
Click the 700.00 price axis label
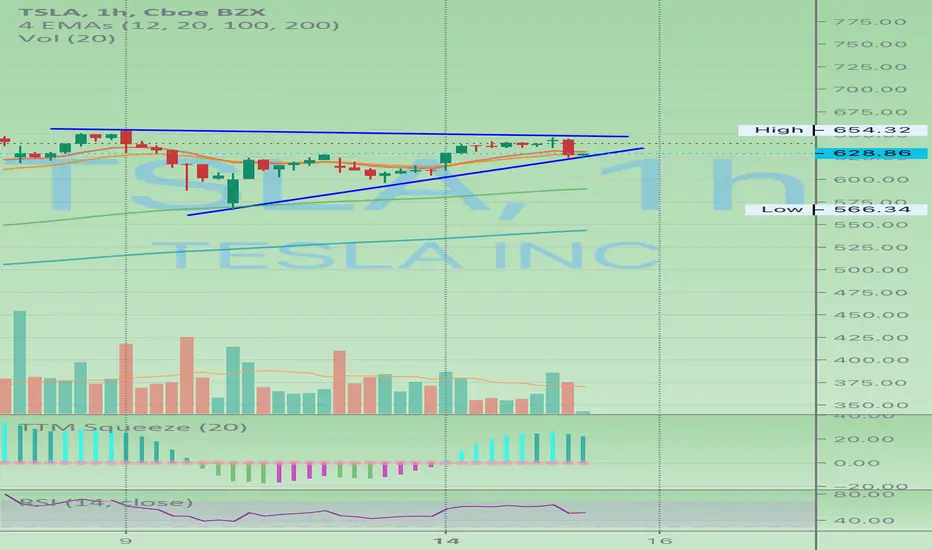870,89
